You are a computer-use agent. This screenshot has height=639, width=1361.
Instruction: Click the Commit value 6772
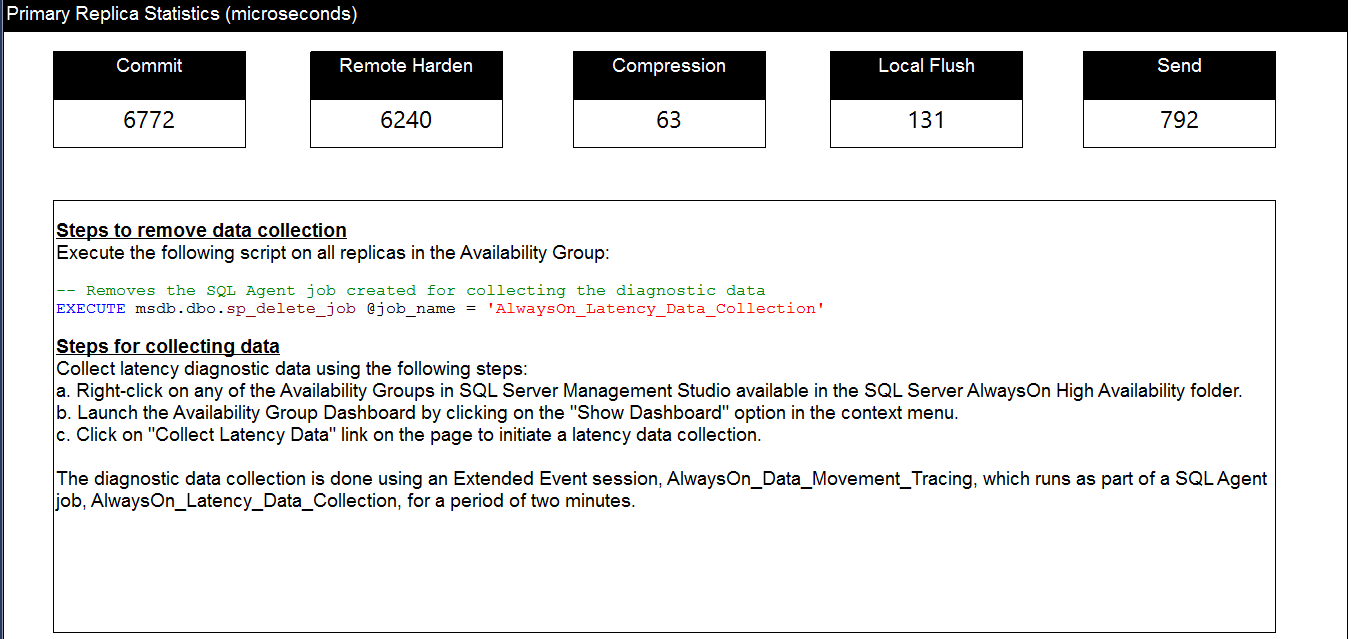pos(149,121)
